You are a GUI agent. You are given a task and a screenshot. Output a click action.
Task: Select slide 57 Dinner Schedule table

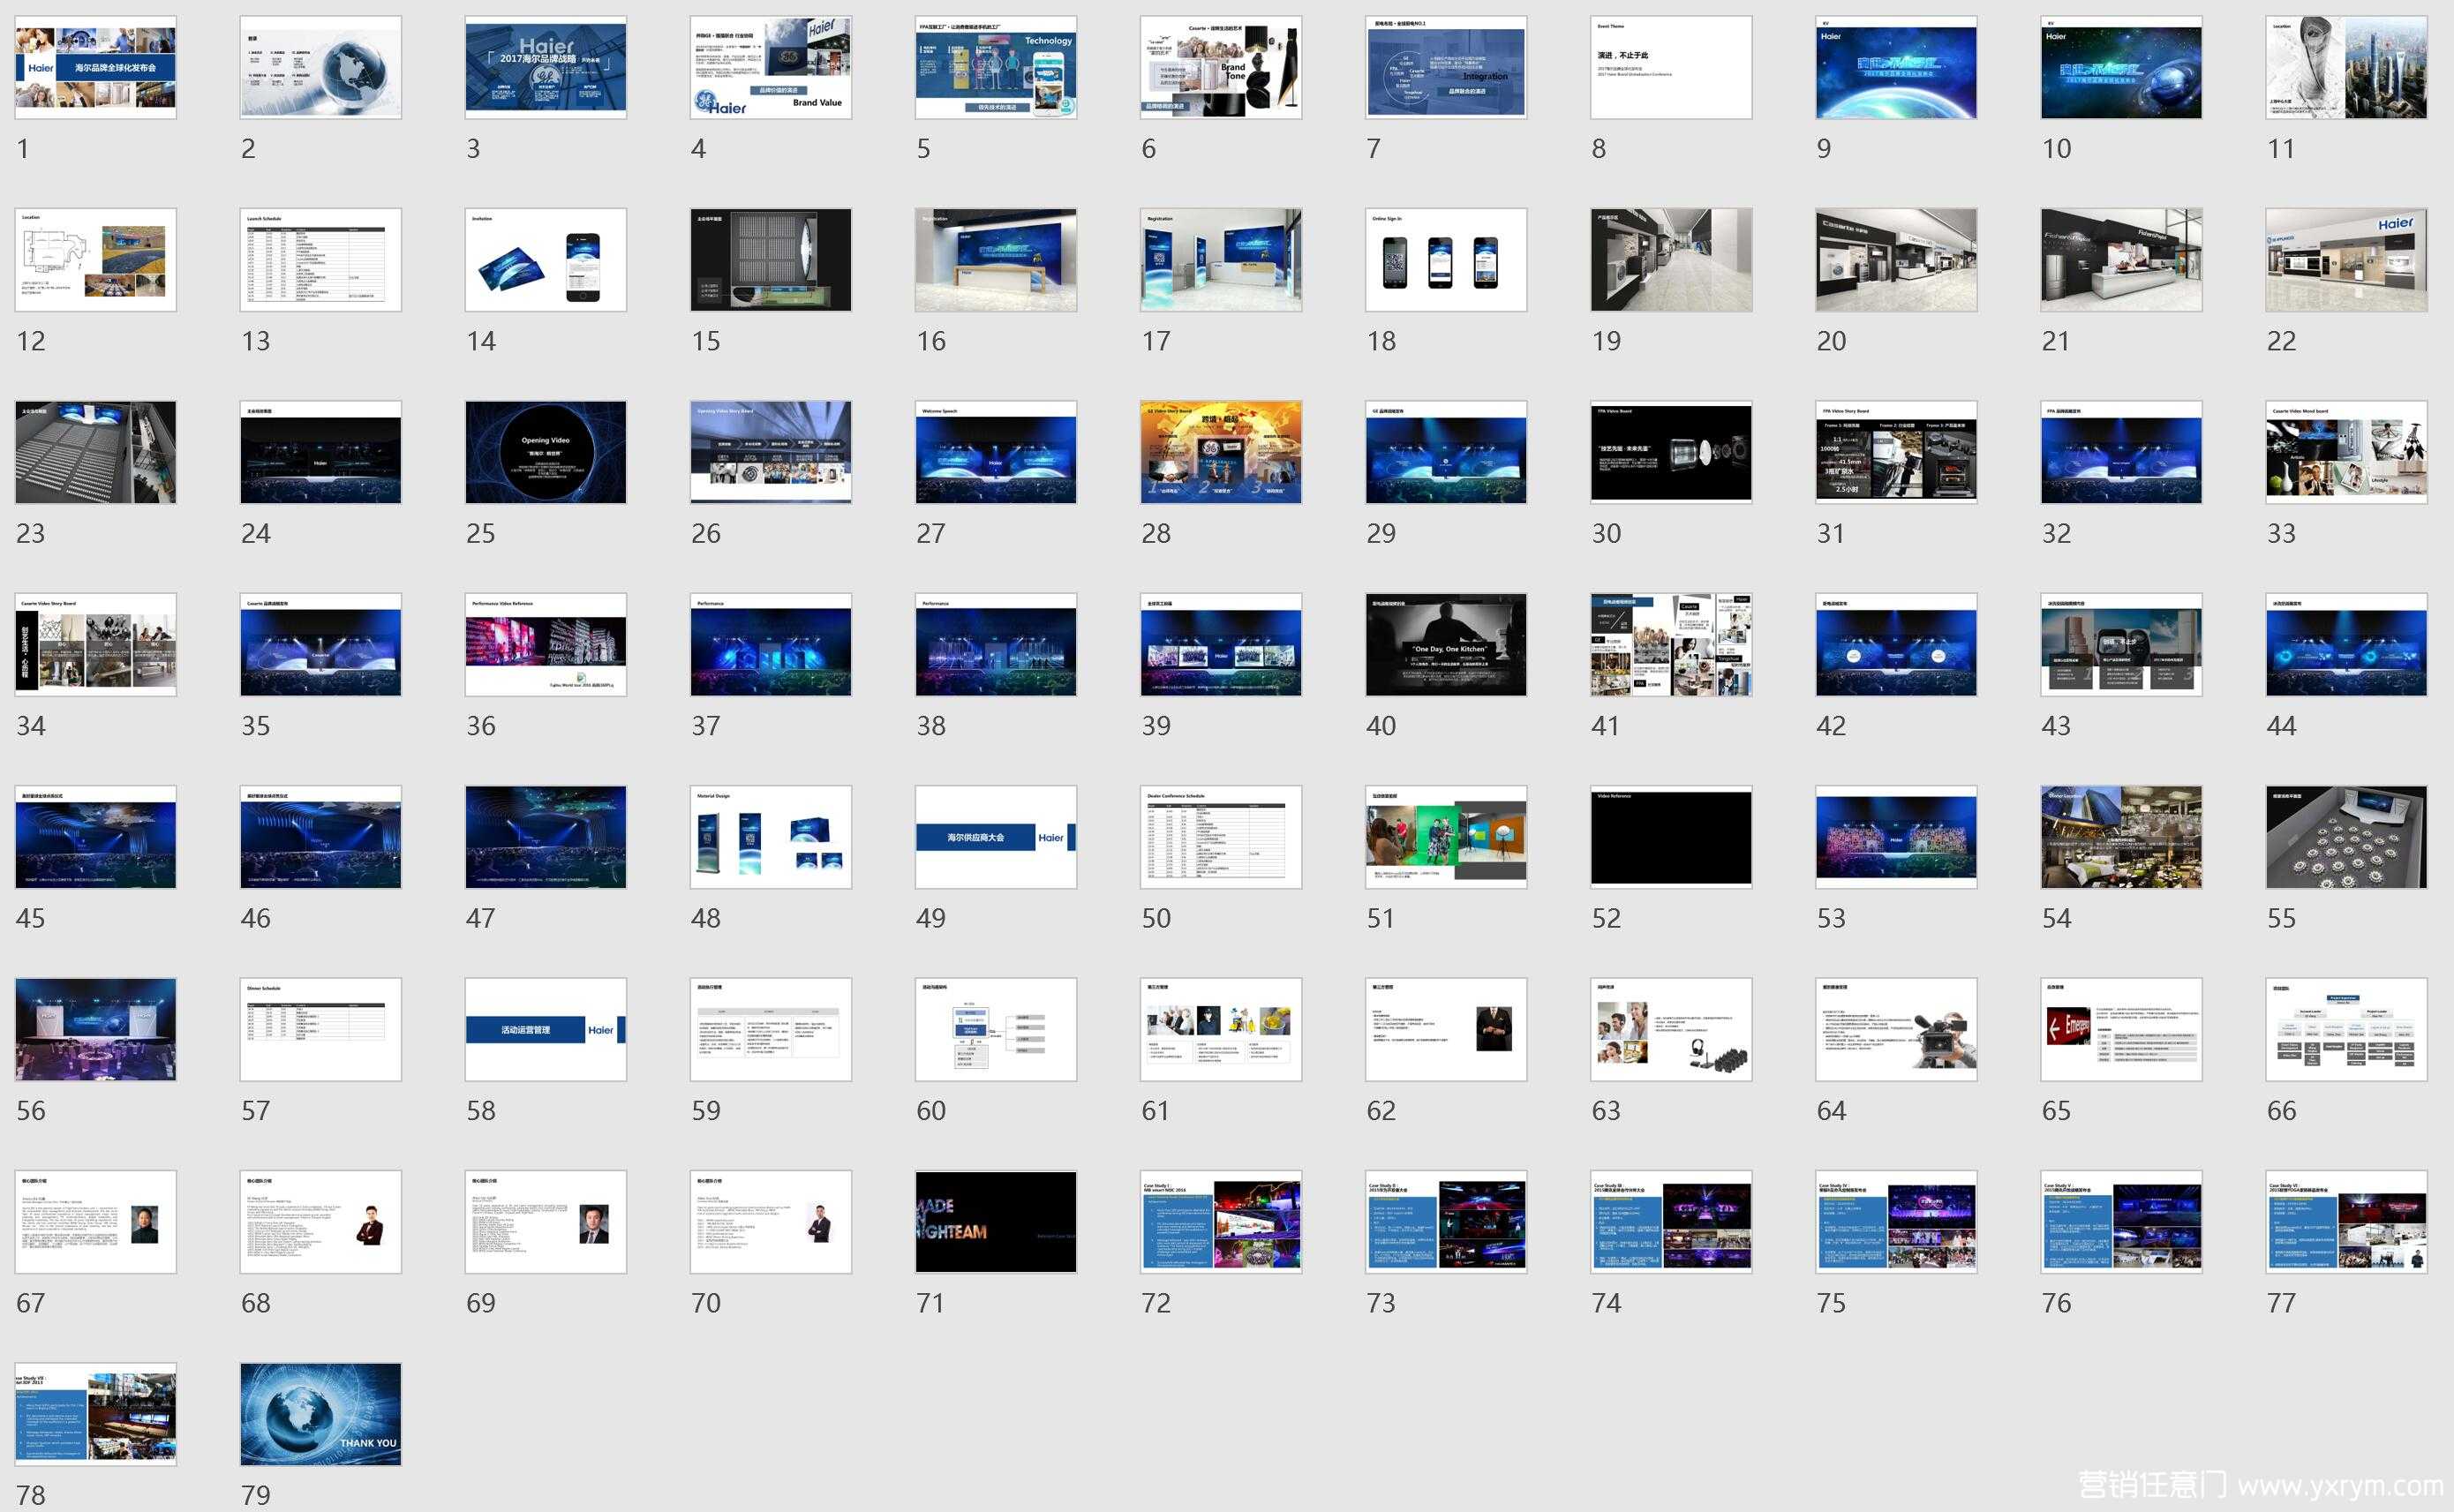(321, 1030)
